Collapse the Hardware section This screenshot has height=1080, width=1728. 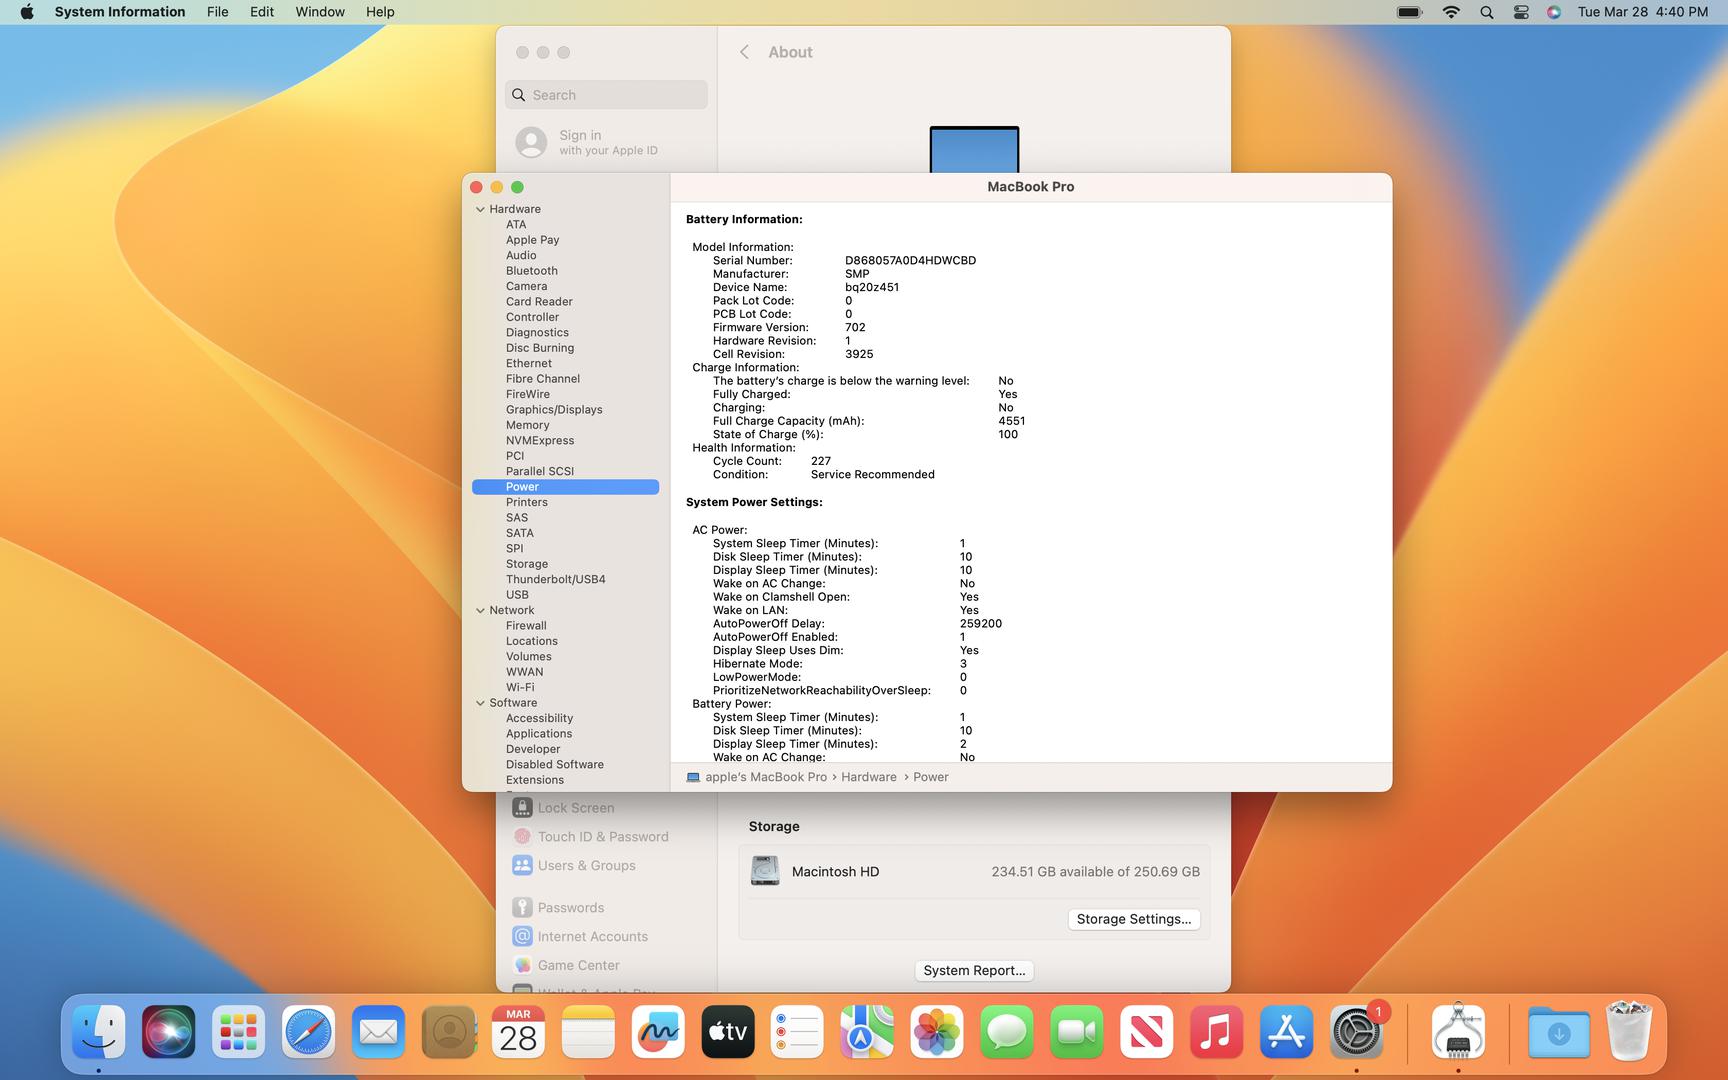pyautogui.click(x=480, y=209)
